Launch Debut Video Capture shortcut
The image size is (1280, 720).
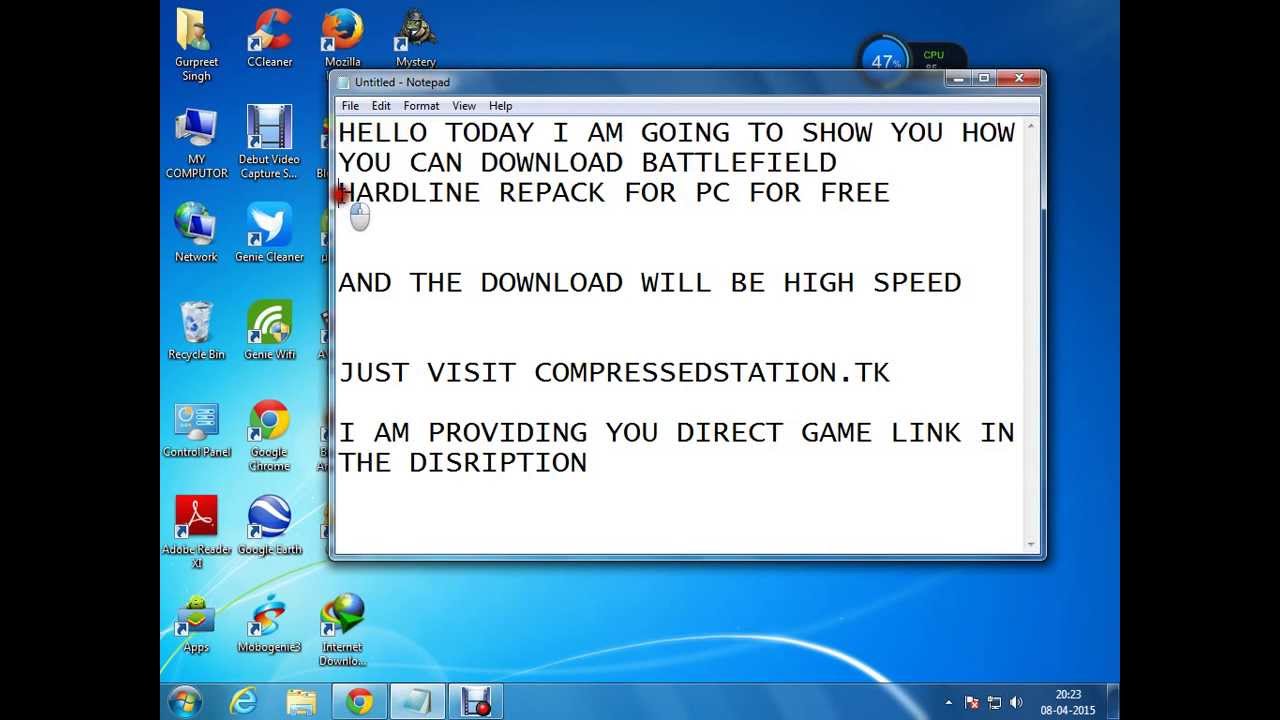[x=269, y=142]
